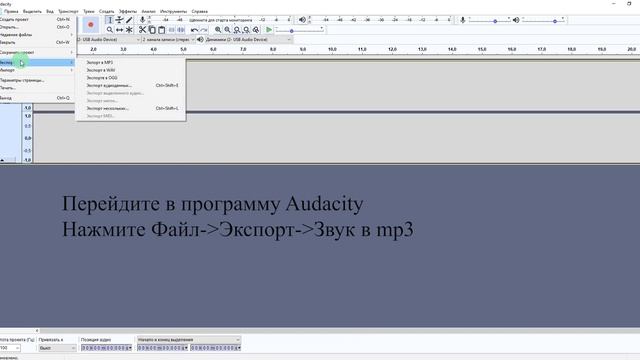Click the Copy icon
The width and height of the screenshot is (640, 360).
click(x=152, y=30)
